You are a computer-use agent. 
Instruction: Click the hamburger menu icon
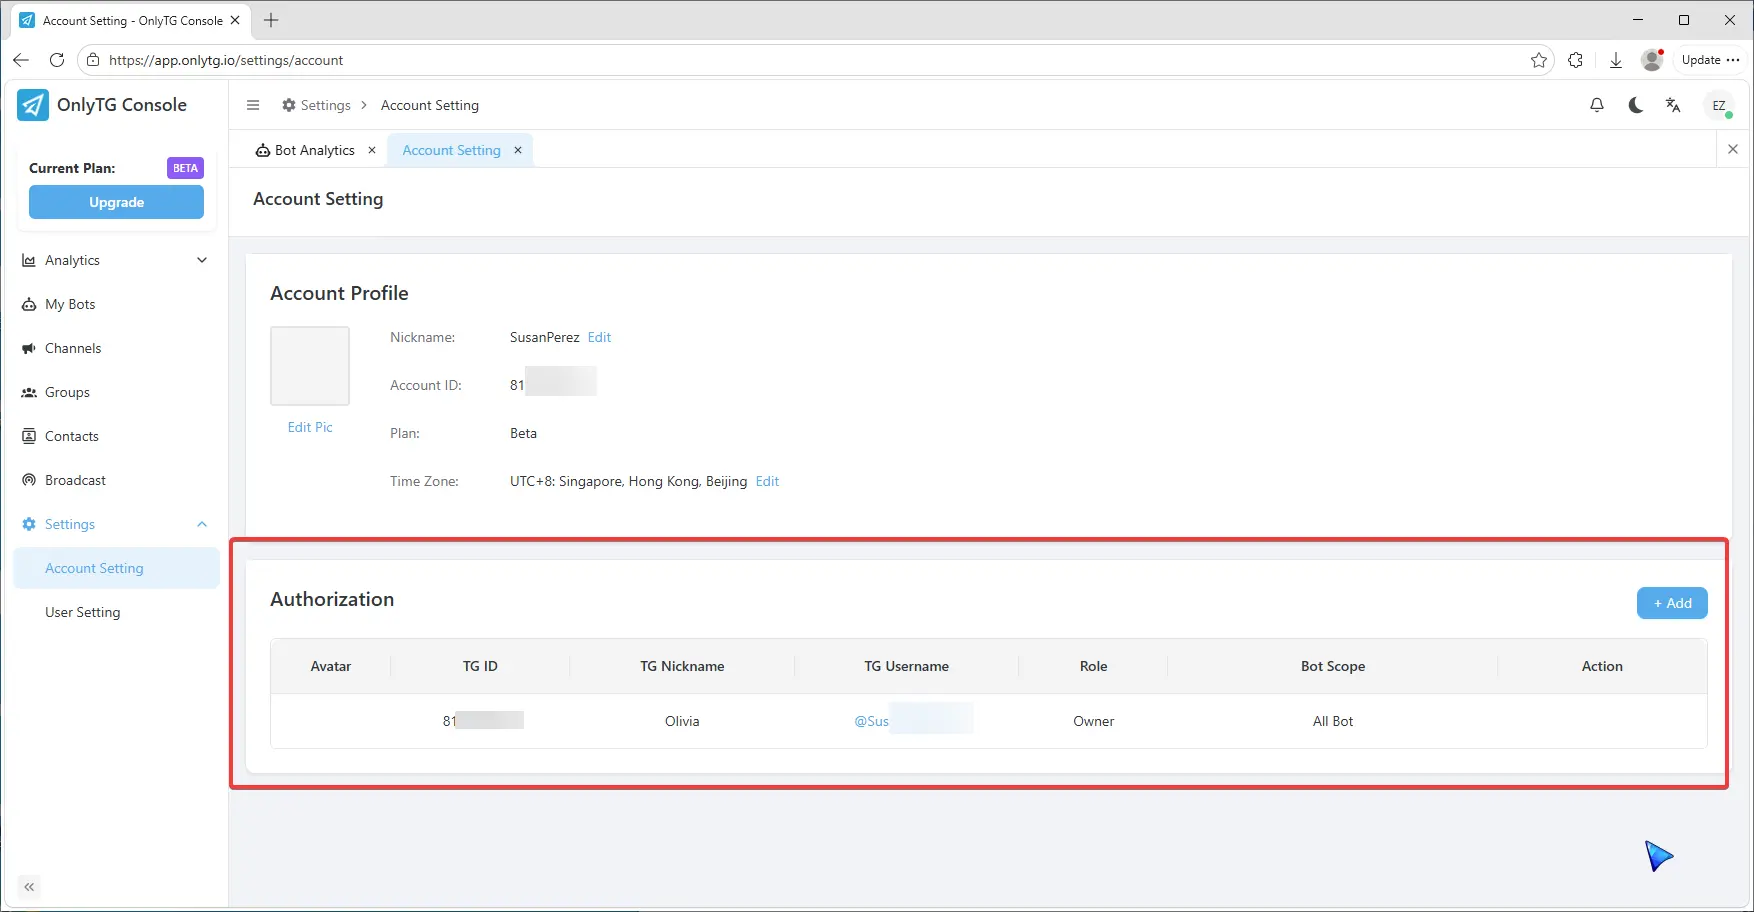[253, 105]
